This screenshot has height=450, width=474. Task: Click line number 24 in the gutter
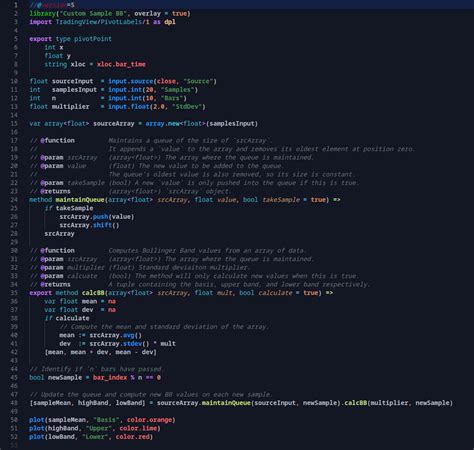(x=14, y=200)
